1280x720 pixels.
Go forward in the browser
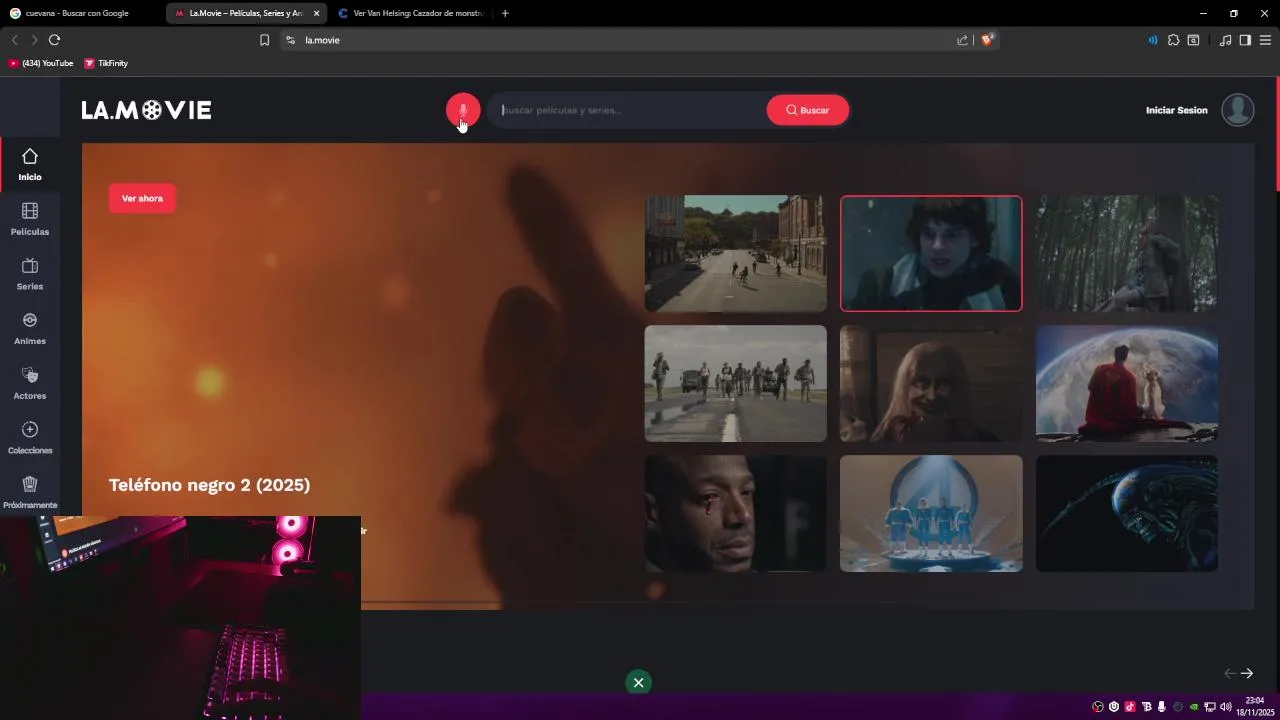34,40
